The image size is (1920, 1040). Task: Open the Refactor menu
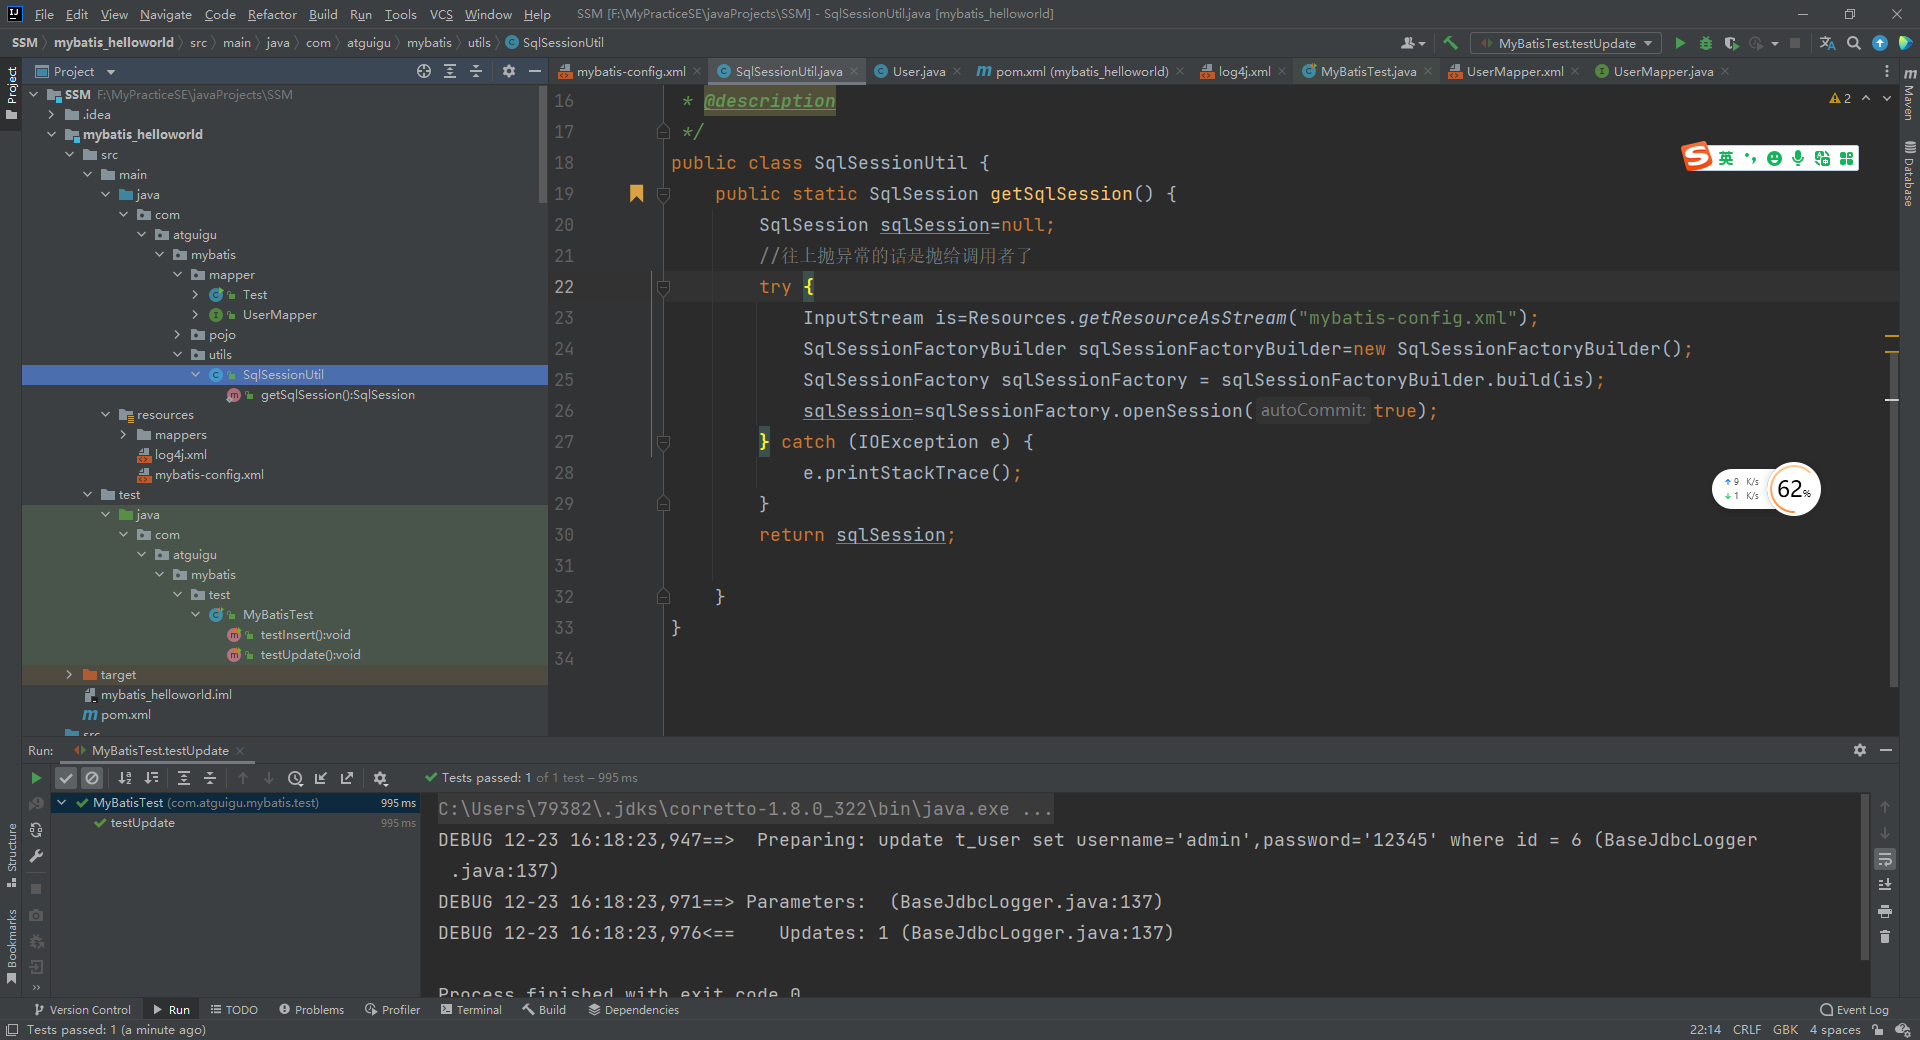272,14
